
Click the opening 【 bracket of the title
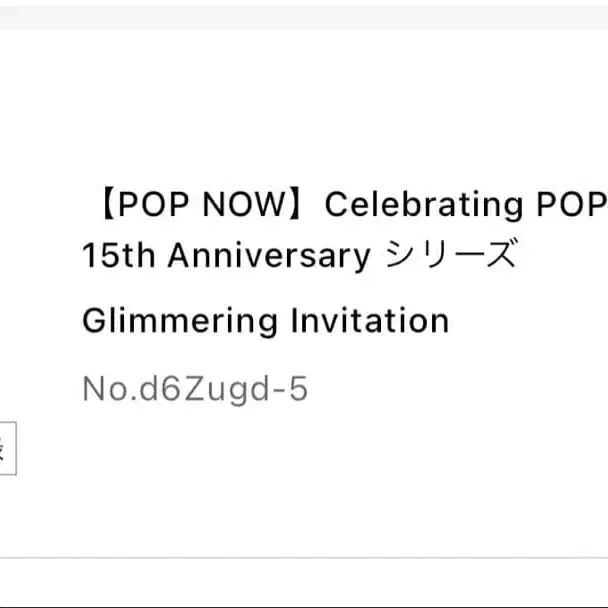tap(104, 205)
